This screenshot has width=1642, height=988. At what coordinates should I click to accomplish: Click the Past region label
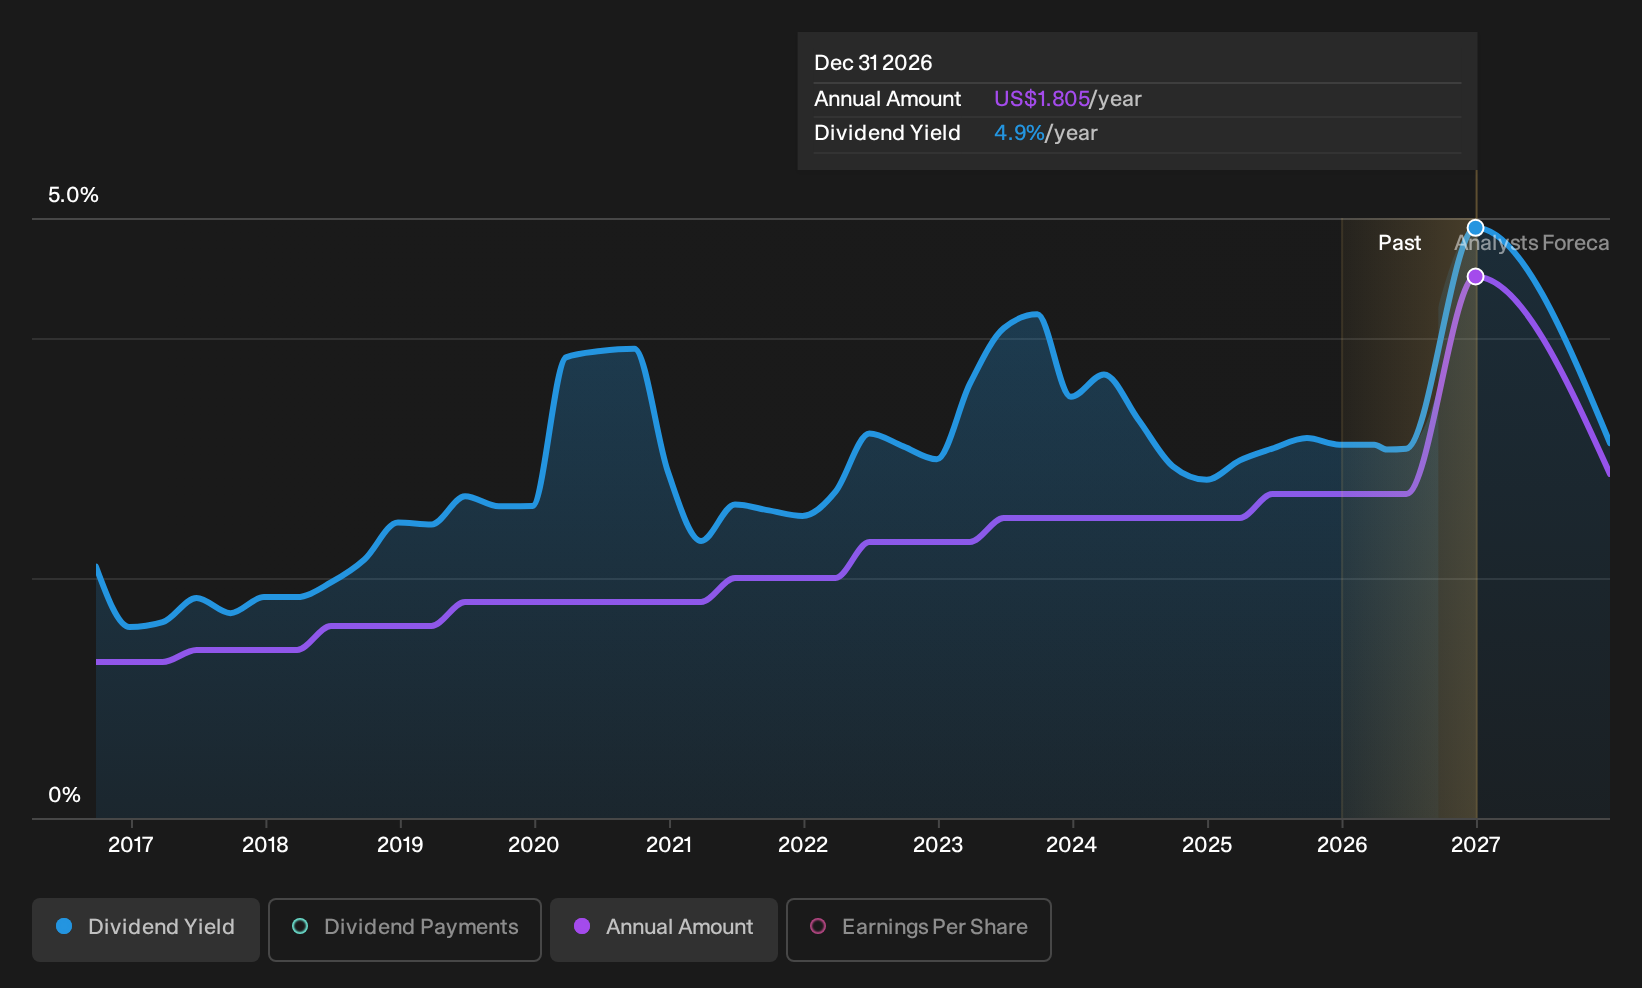click(x=1399, y=243)
